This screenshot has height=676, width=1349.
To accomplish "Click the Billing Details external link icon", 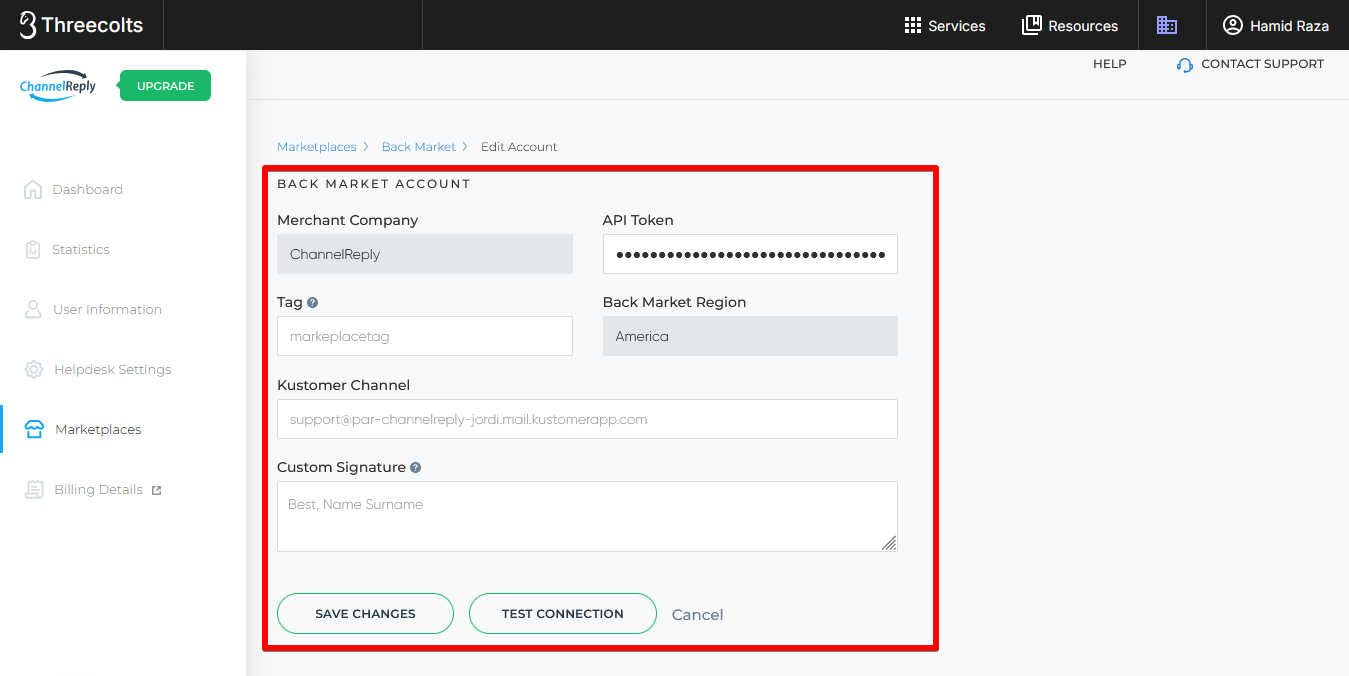I will pos(156,490).
